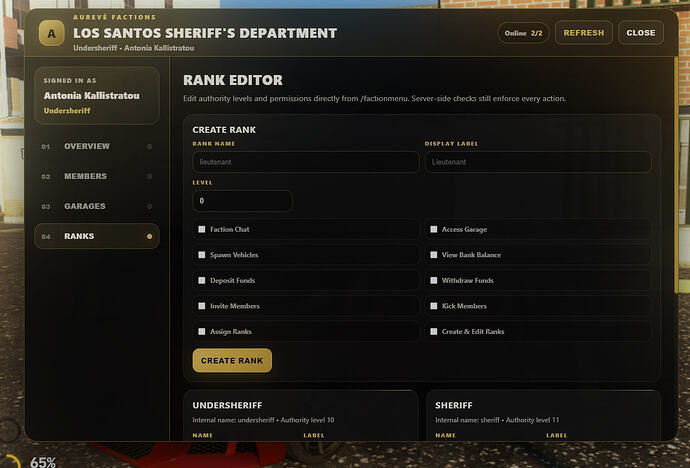Click the Create Rank button
The width and height of the screenshot is (690, 468).
click(232, 361)
